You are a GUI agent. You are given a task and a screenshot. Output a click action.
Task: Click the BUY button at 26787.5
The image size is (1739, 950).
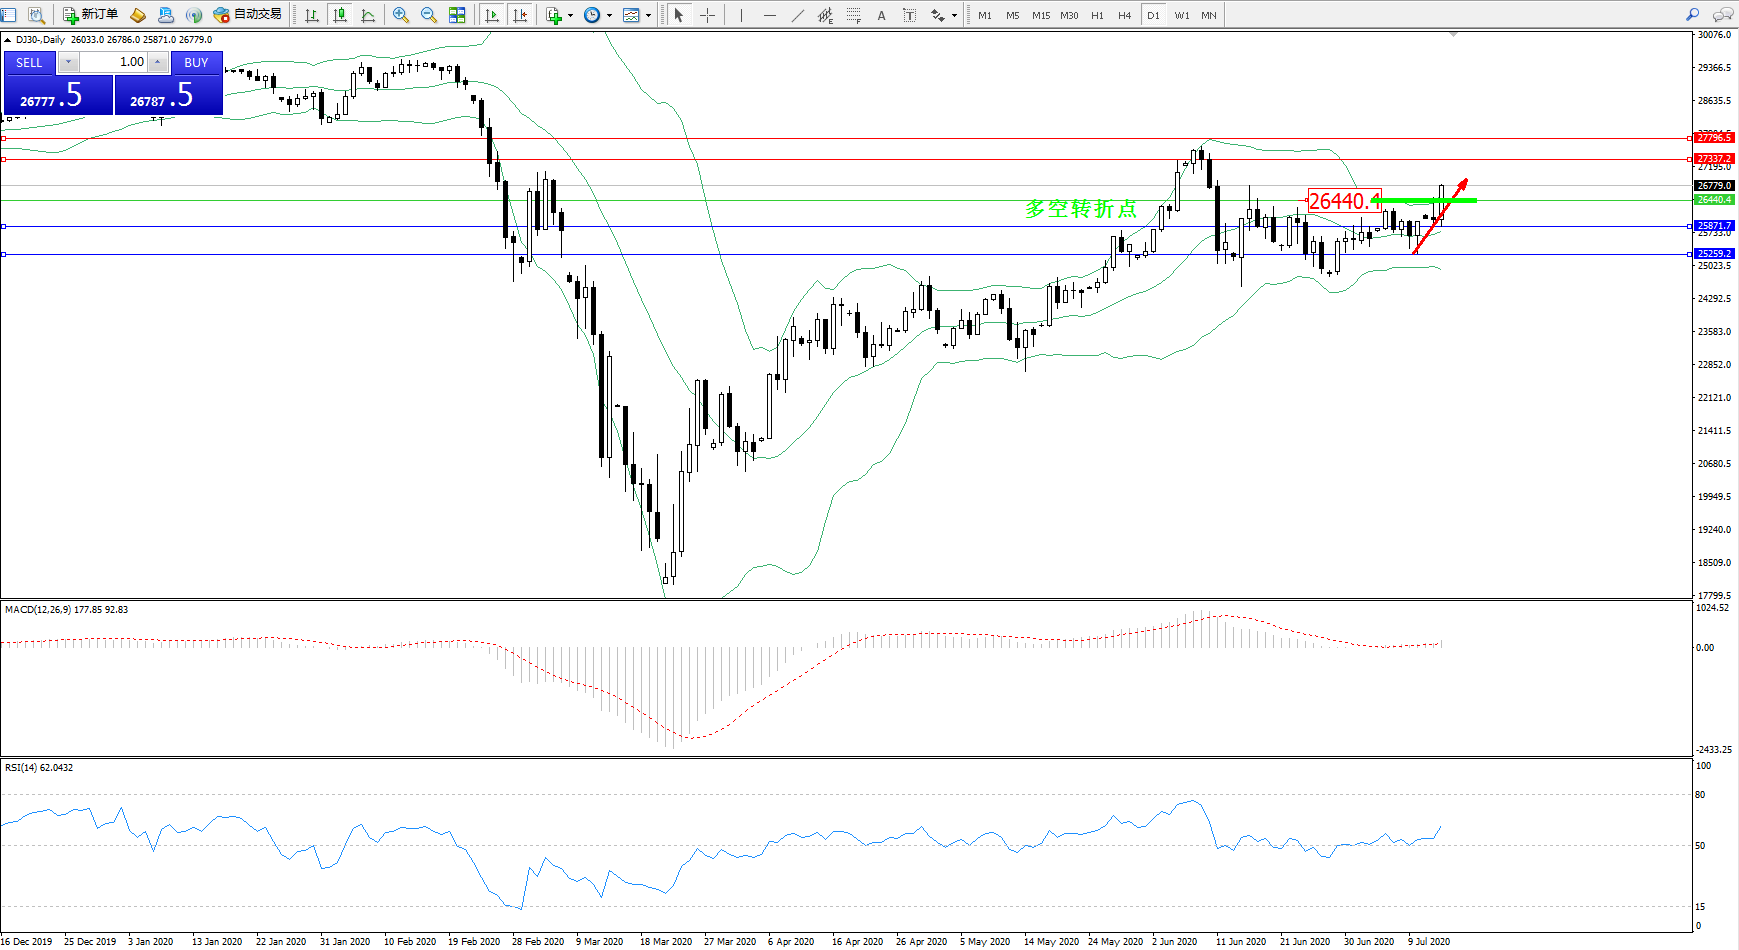pyautogui.click(x=168, y=95)
